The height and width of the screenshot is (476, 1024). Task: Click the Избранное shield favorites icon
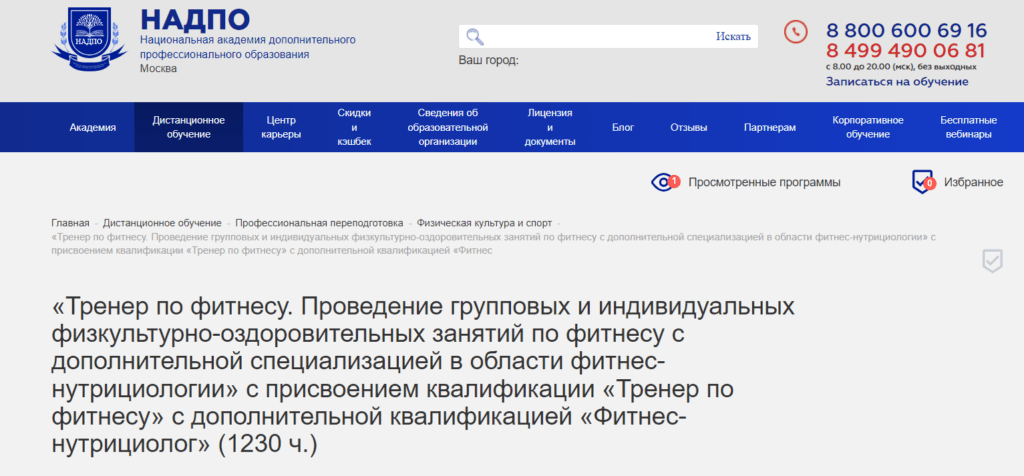[x=922, y=182]
